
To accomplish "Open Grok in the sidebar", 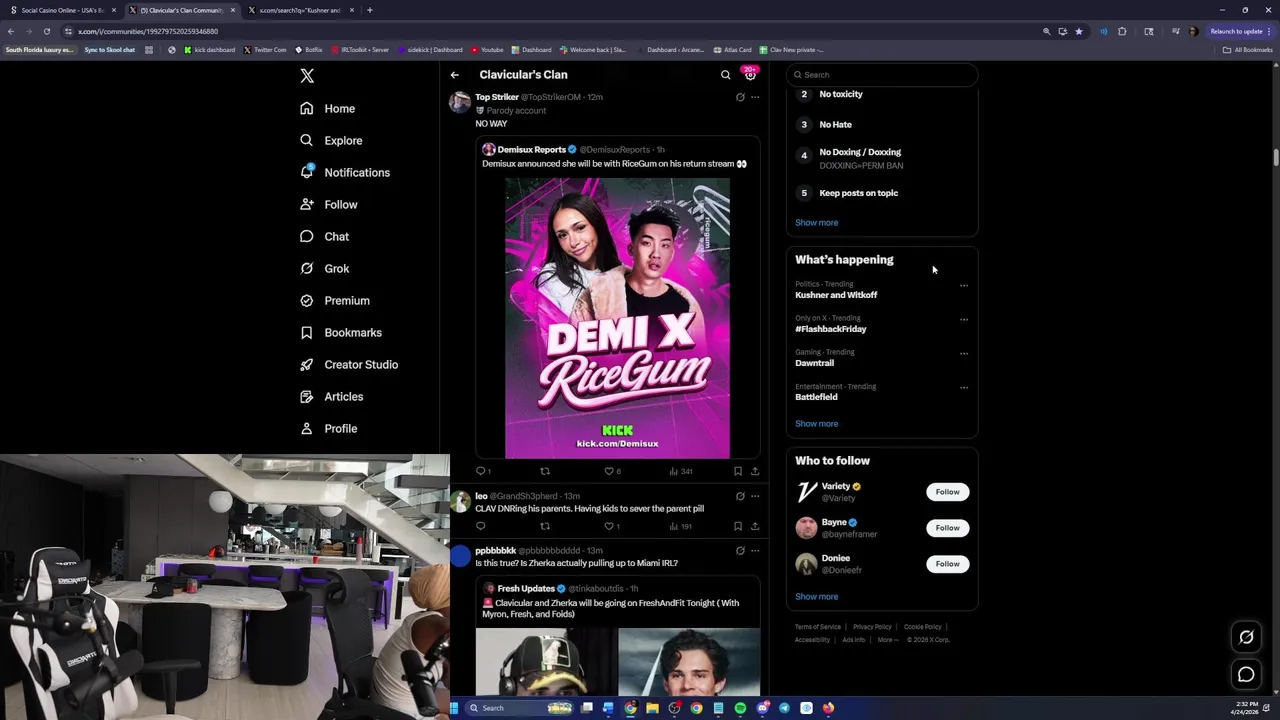I will pos(324,268).
